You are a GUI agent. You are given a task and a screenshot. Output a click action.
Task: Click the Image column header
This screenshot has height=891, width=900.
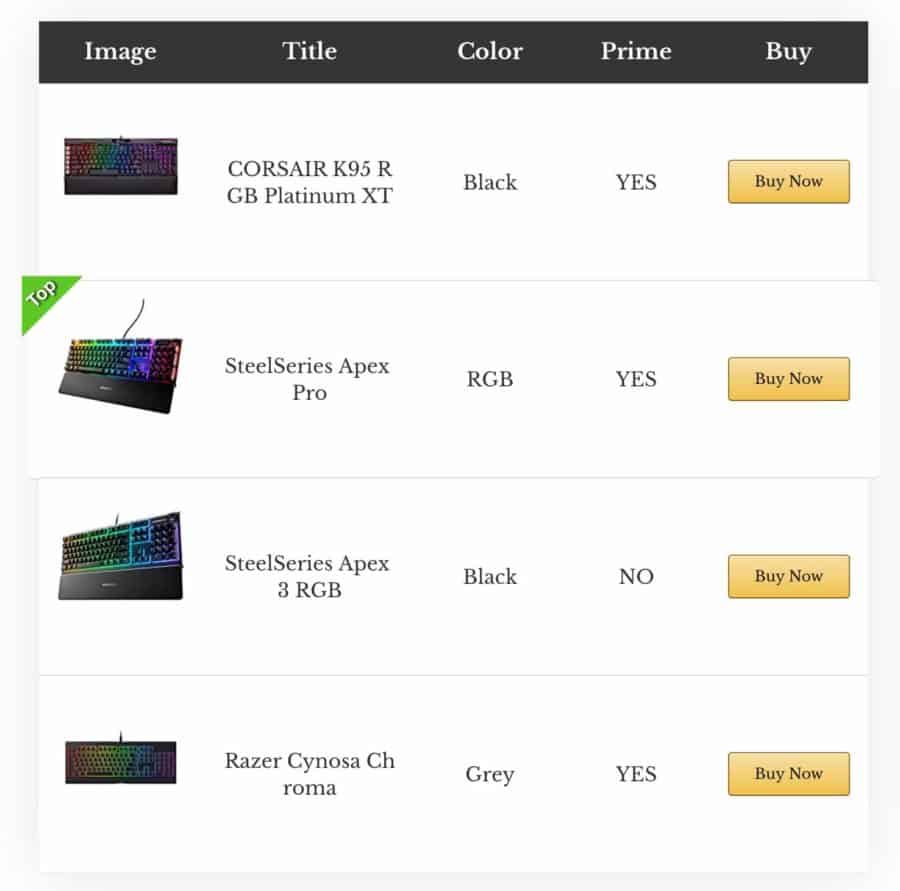(x=121, y=52)
